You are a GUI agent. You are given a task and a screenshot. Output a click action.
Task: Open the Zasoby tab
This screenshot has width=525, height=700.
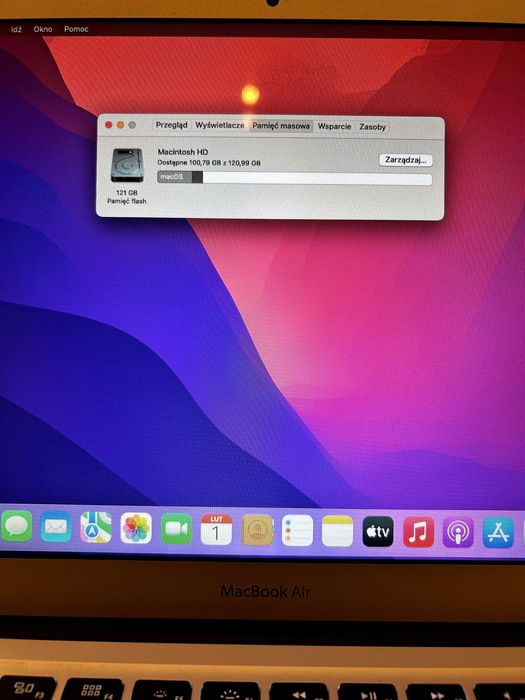pyautogui.click(x=372, y=127)
